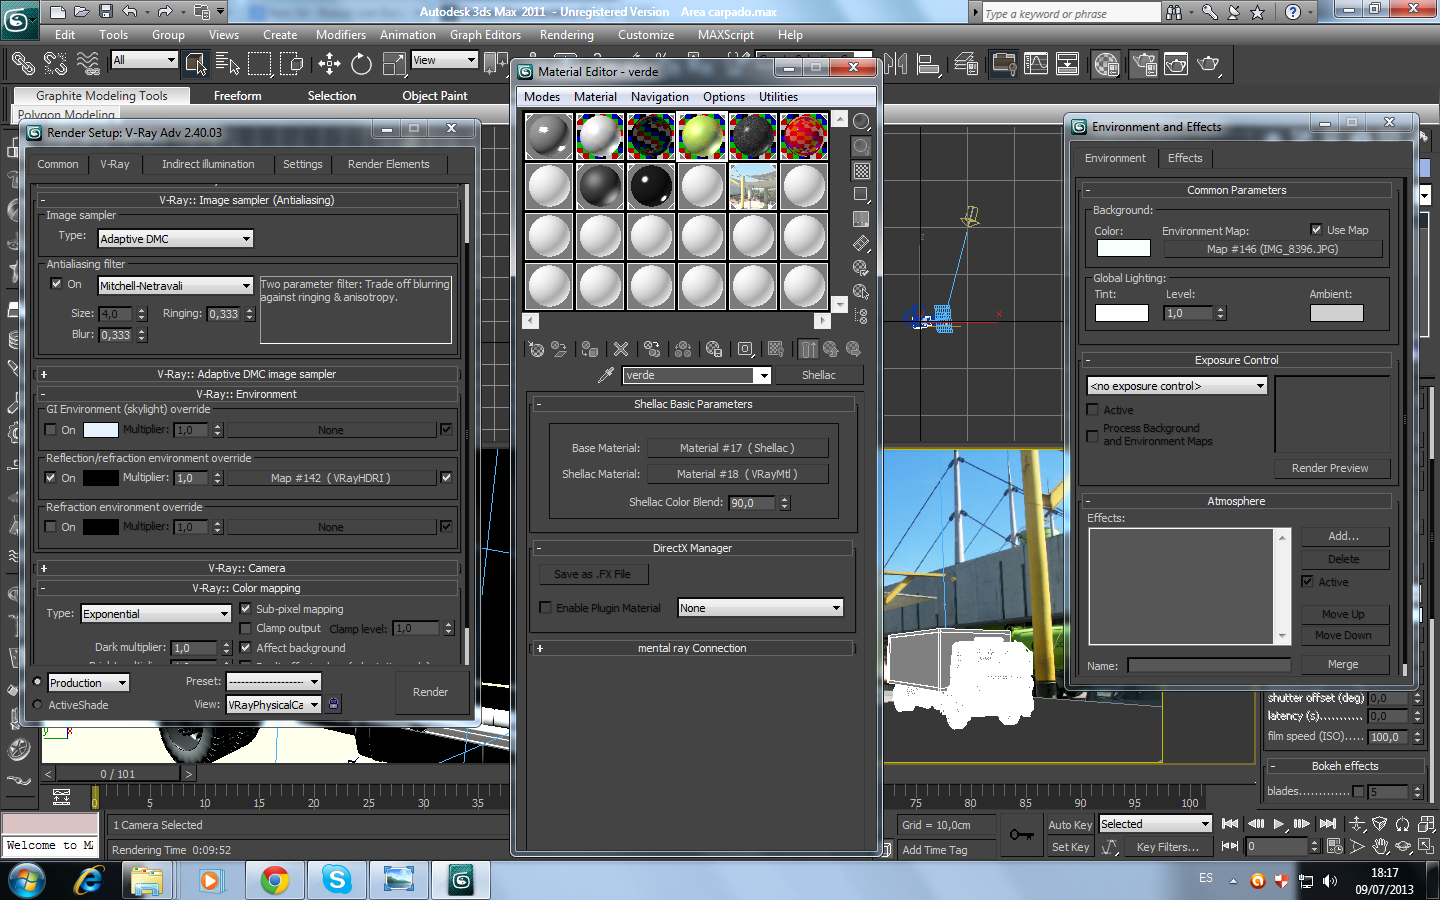Image resolution: width=1440 pixels, height=900 pixels.
Task: Open the MAXScript menu
Action: pyautogui.click(x=726, y=35)
